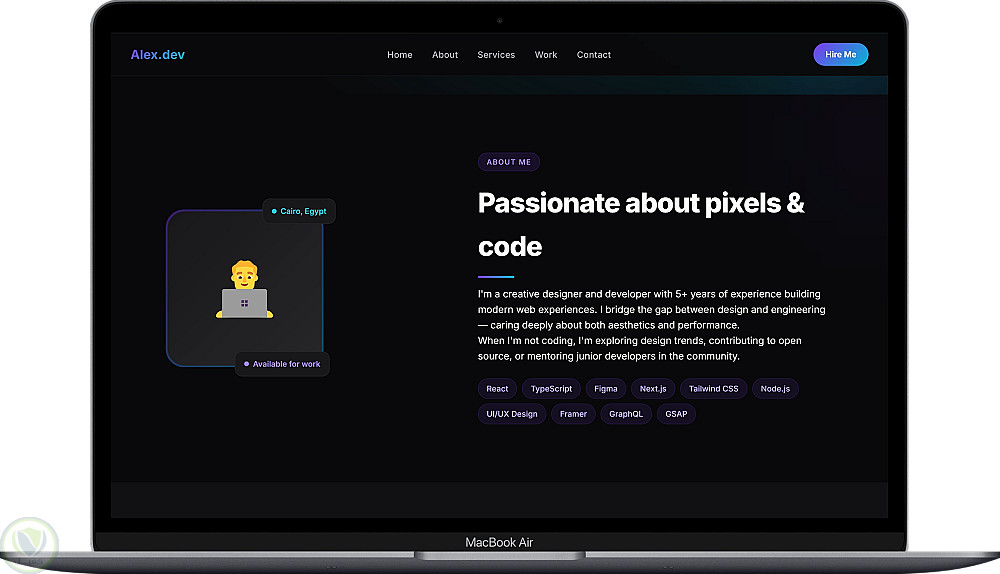The width and height of the screenshot is (1000, 574).
Task: Click the ABOUT ME badge
Action: click(509, 162)
